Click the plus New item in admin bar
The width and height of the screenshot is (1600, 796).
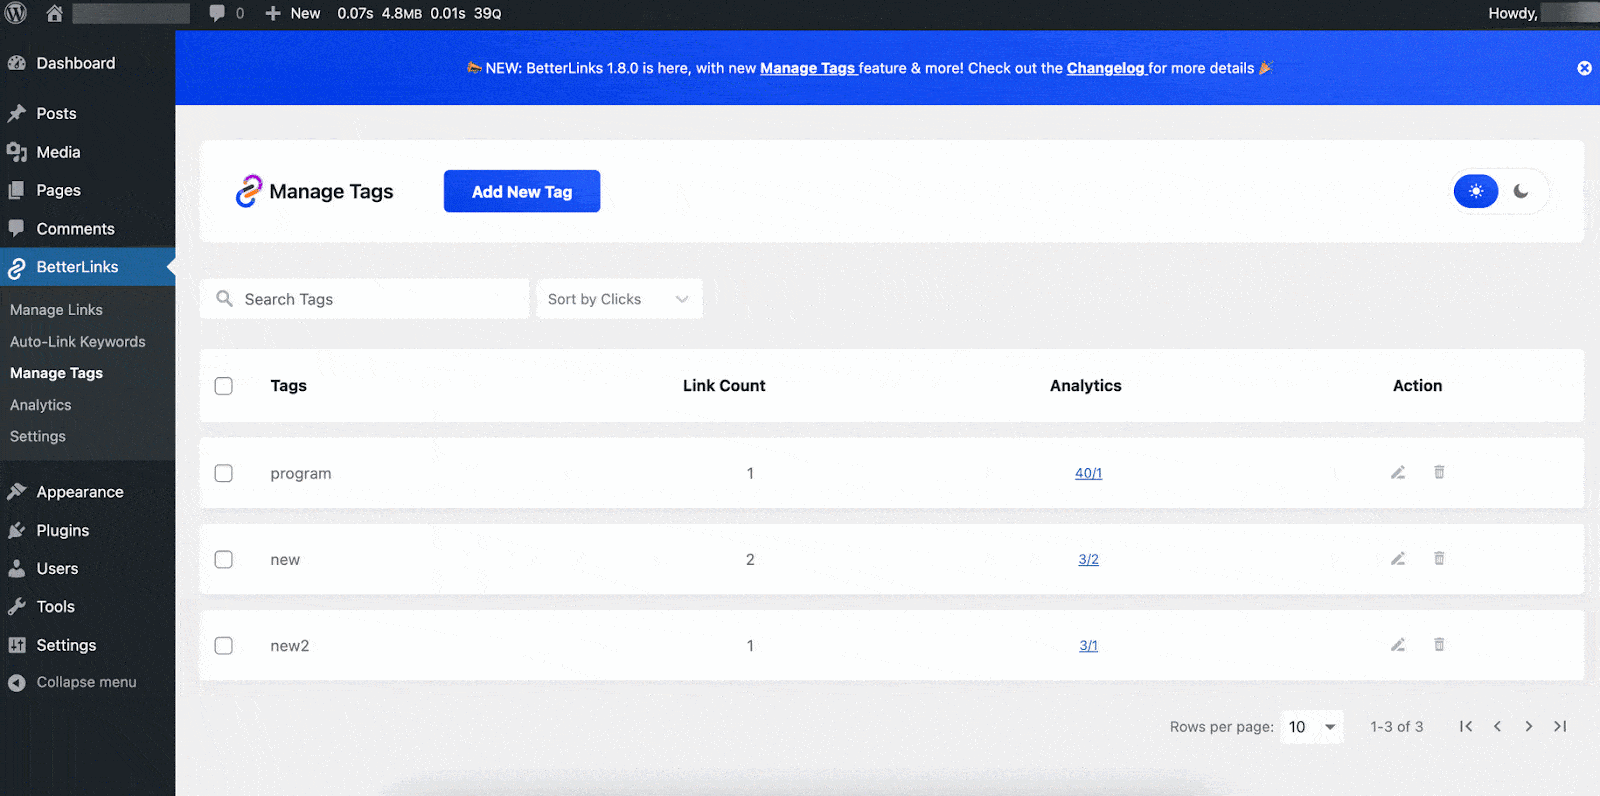pyautogui.click(x=292, y=13)
